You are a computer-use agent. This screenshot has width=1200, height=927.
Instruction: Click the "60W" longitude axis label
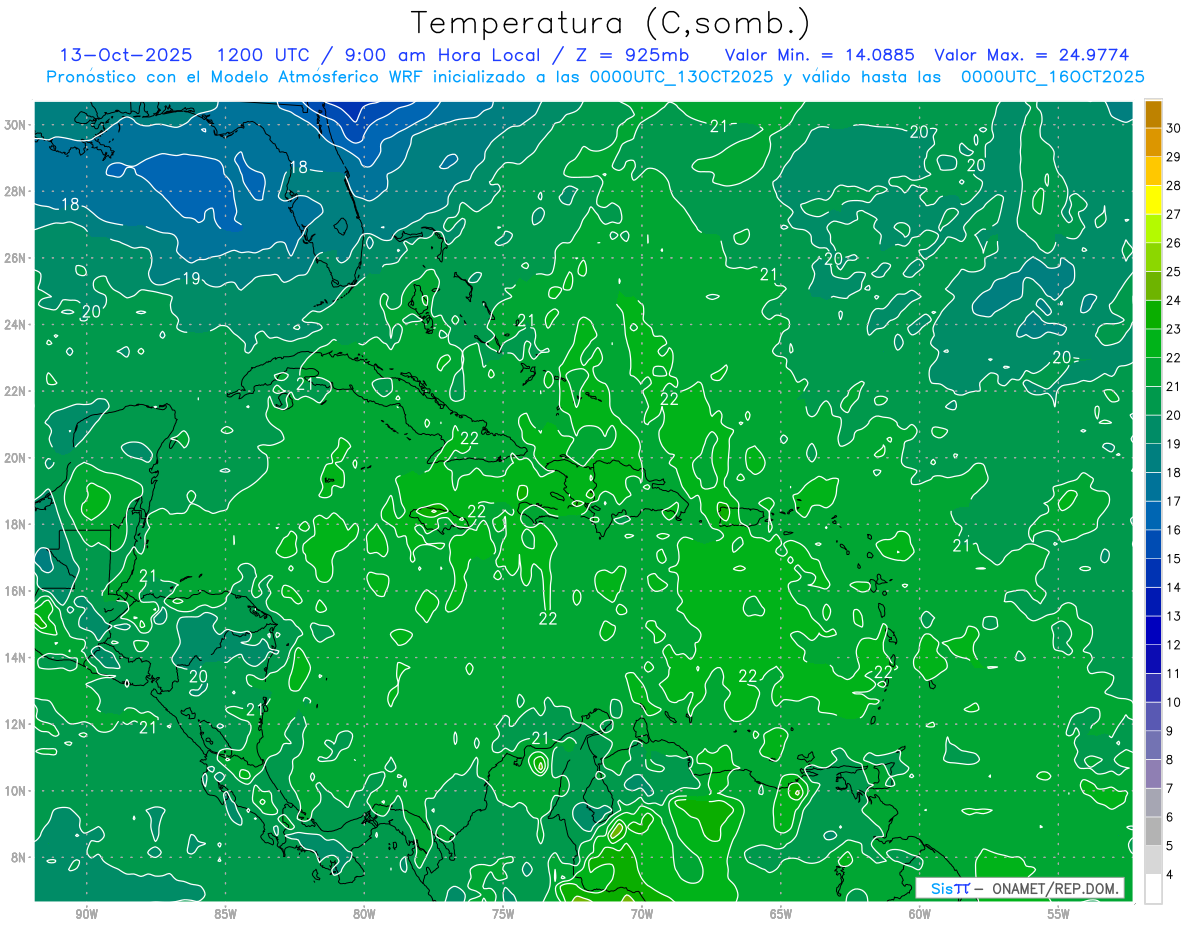click(x=920, y=914)
